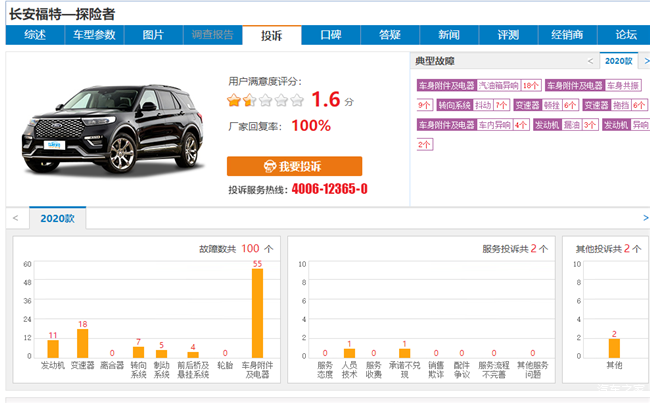650x403 pixels.
Task: Select the 经销商 dealers tab
Action: click(x=567, y=35)
